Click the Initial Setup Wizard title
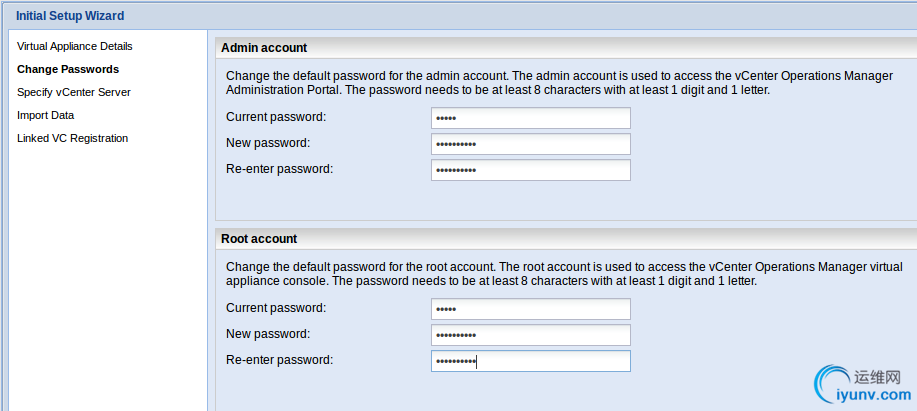The image size is (917, 411). click(70, 16)
